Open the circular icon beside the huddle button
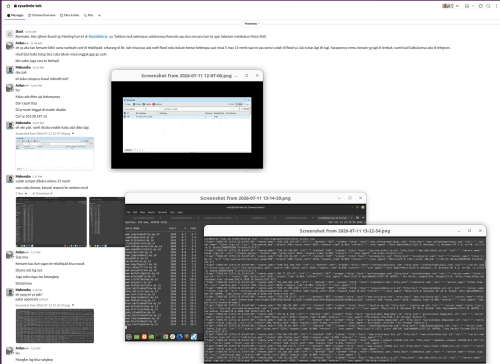 [x=481, y=6]
